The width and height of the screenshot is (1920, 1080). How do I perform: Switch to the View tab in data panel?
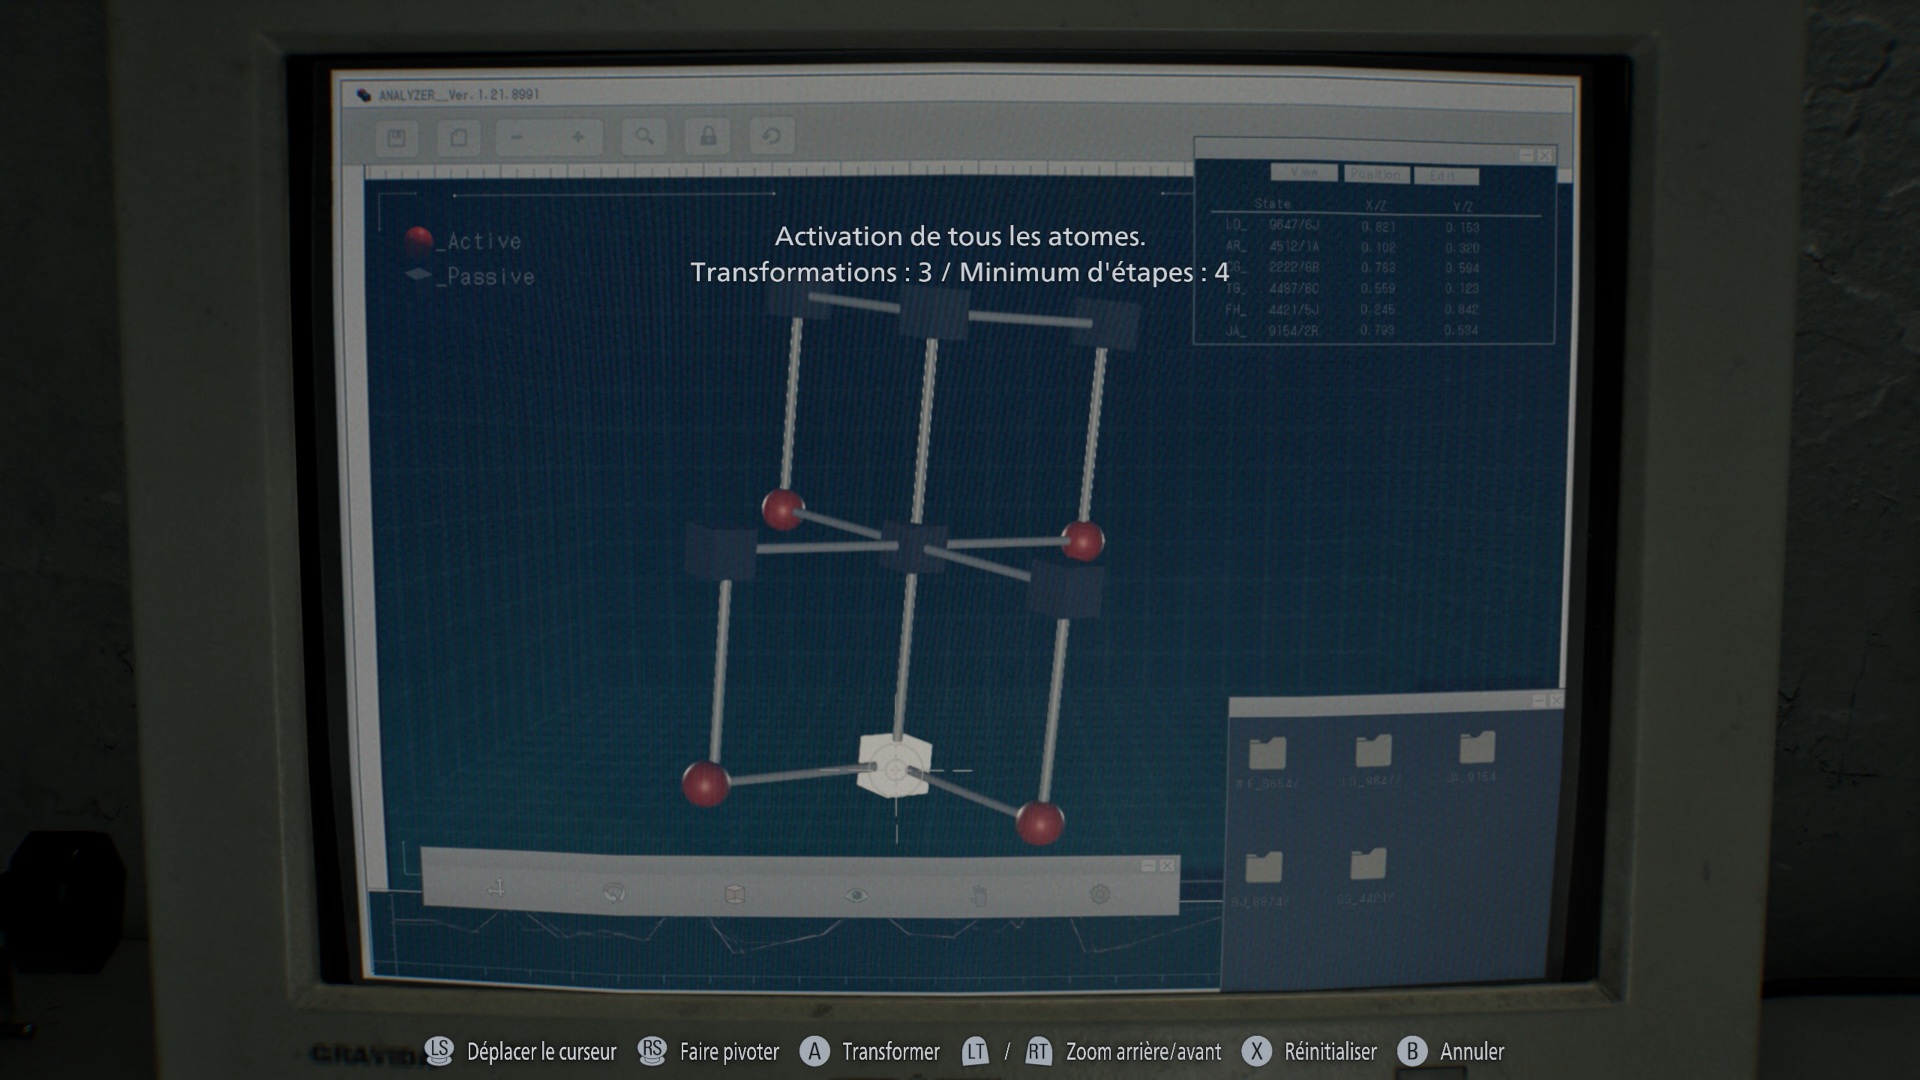tap(1303, 173)
